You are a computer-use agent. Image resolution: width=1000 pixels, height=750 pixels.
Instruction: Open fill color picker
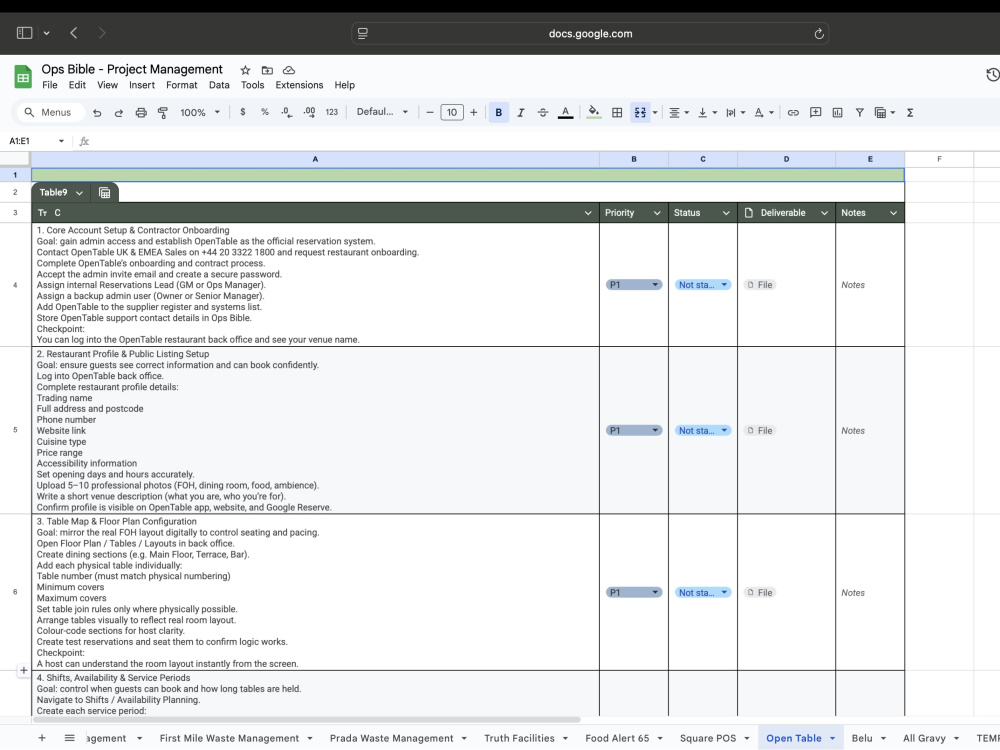[594, 113]
